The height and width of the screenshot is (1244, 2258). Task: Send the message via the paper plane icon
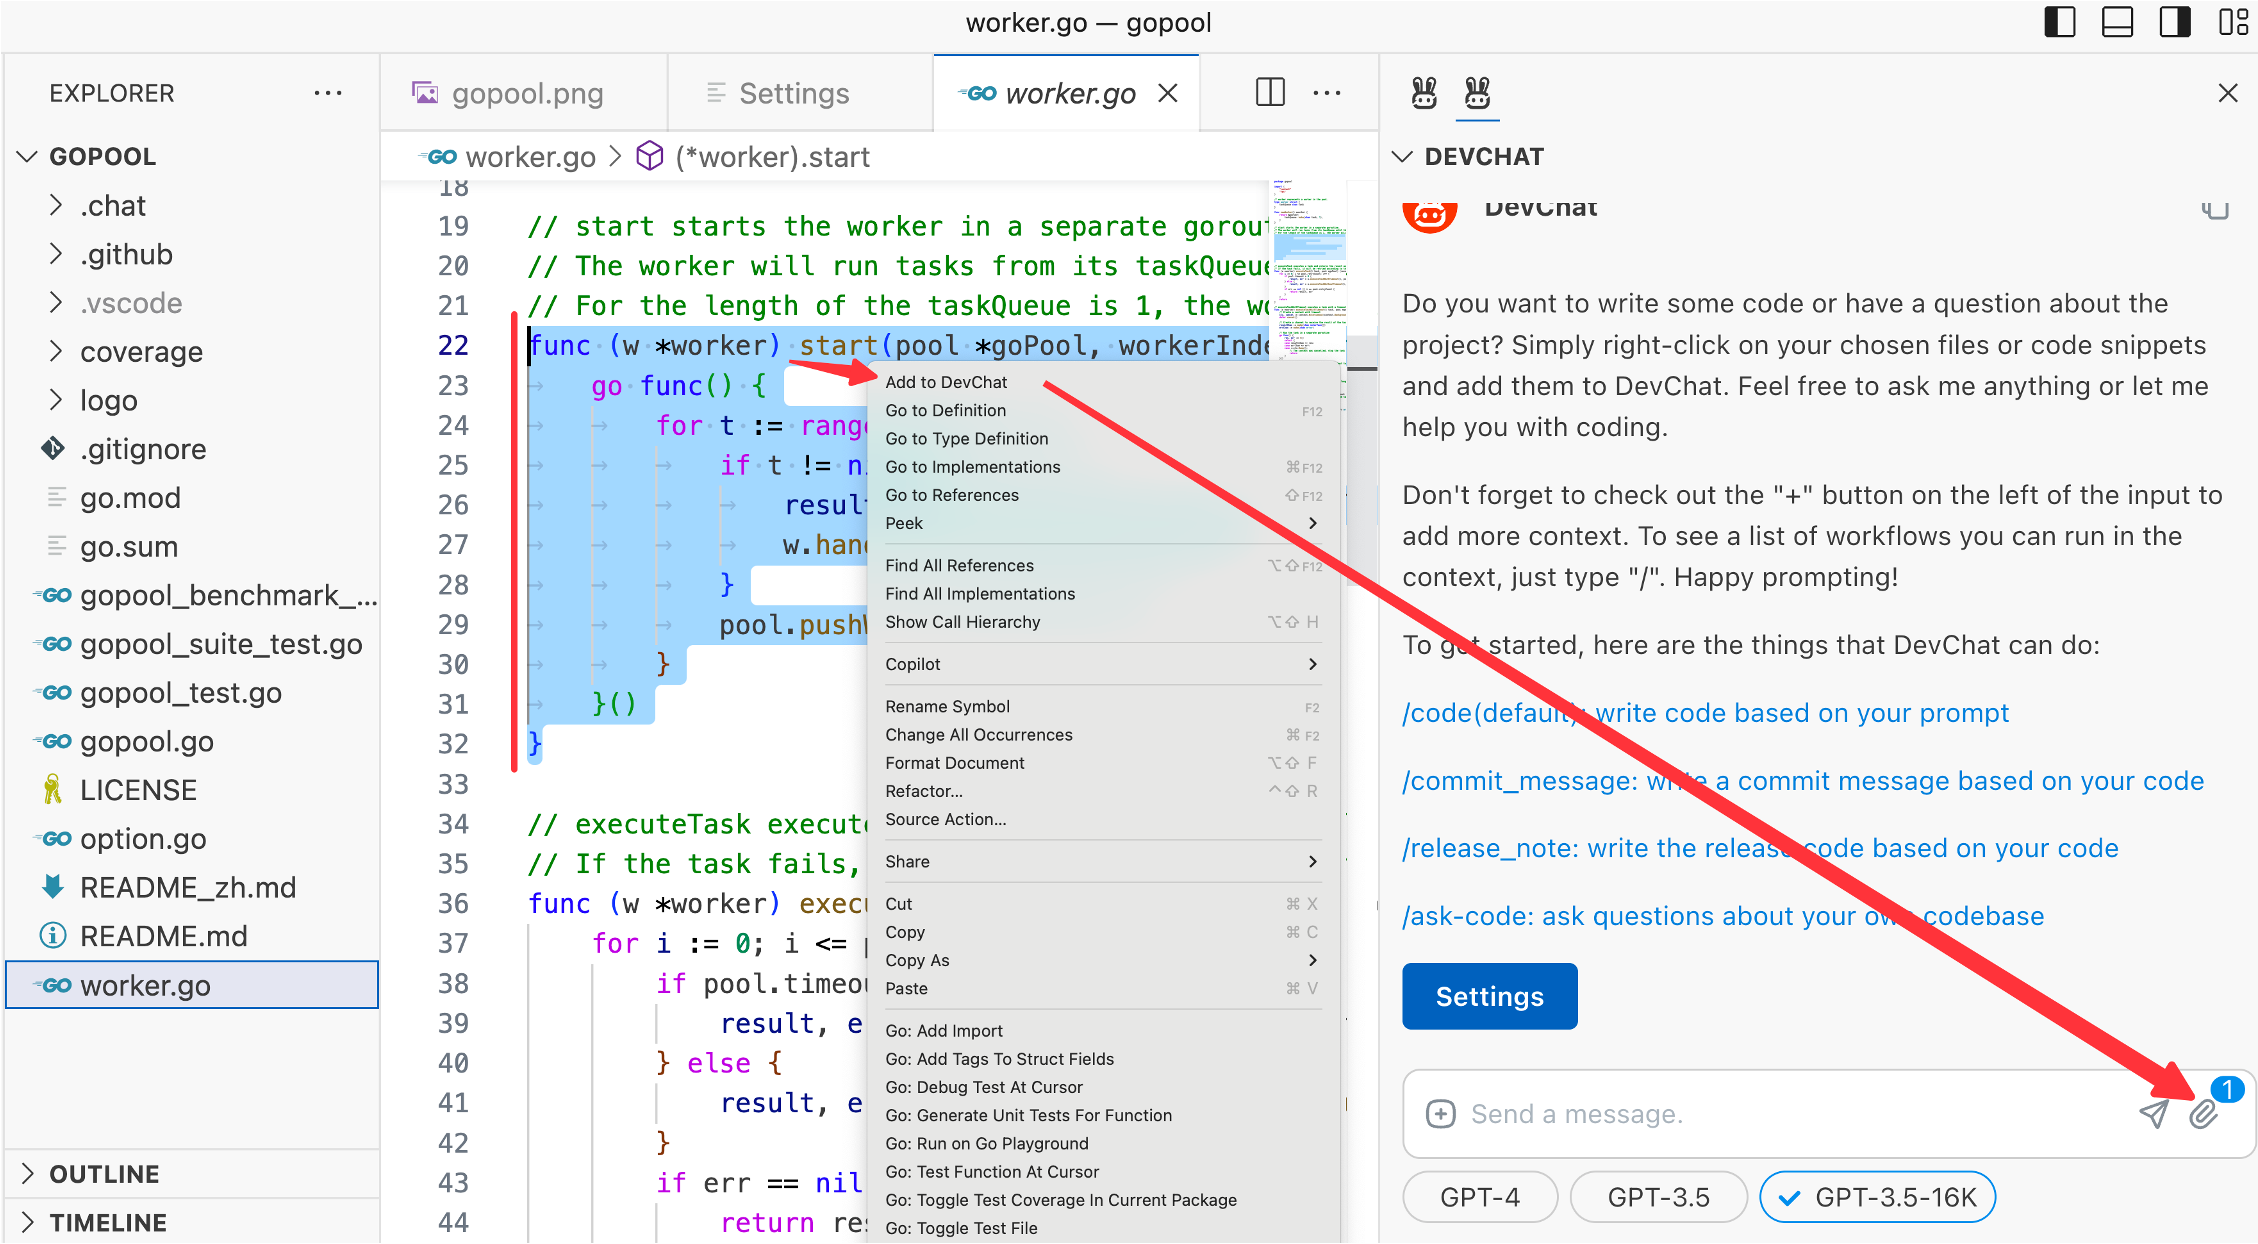2154,1114
